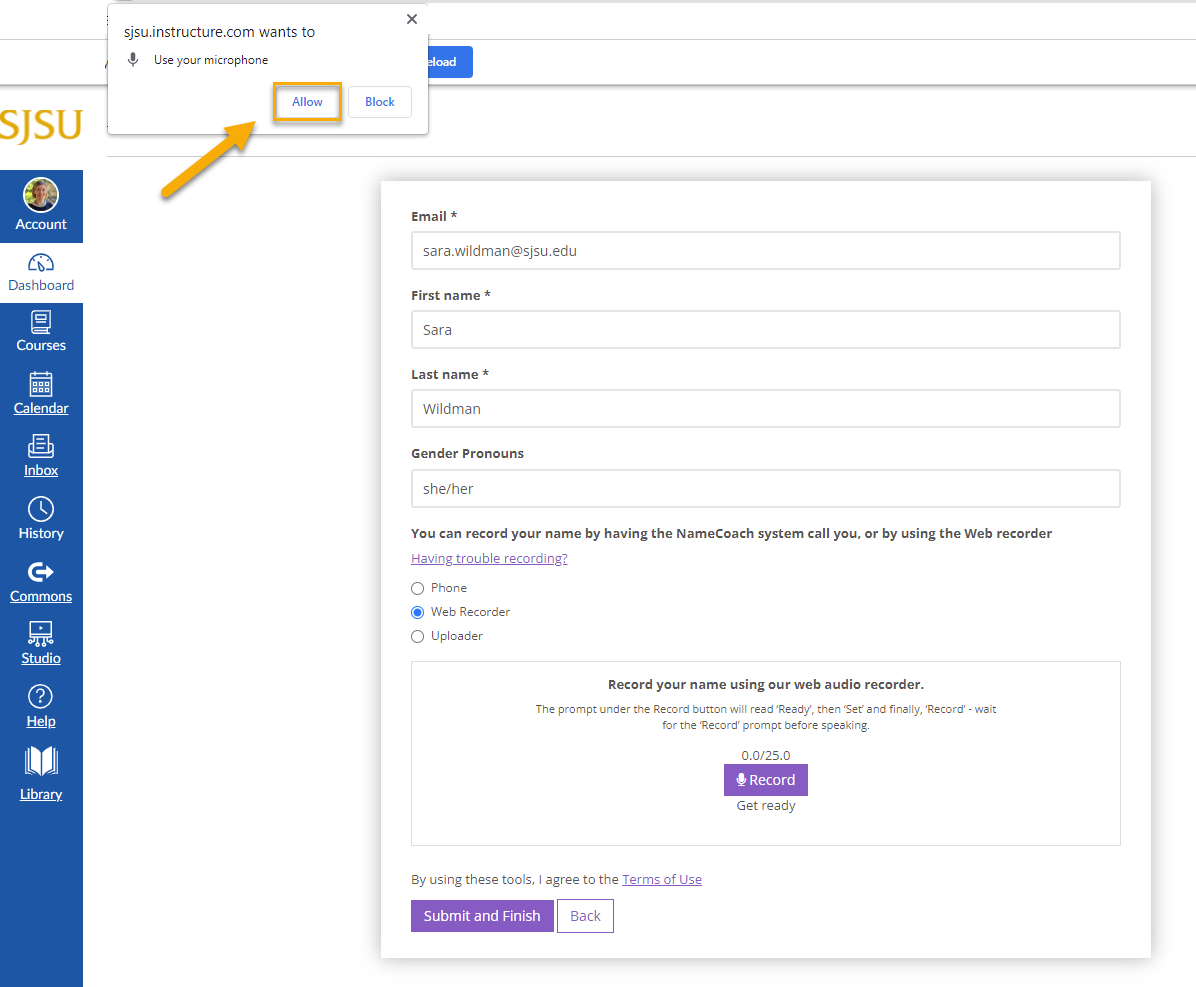
Task: Click inside the Email field
Action: click(765, 250)
